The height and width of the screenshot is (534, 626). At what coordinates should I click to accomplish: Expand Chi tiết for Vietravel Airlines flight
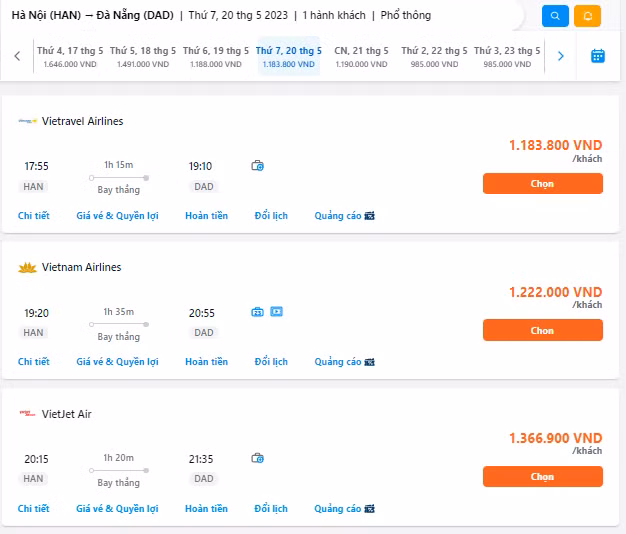[x=34, y=216]
